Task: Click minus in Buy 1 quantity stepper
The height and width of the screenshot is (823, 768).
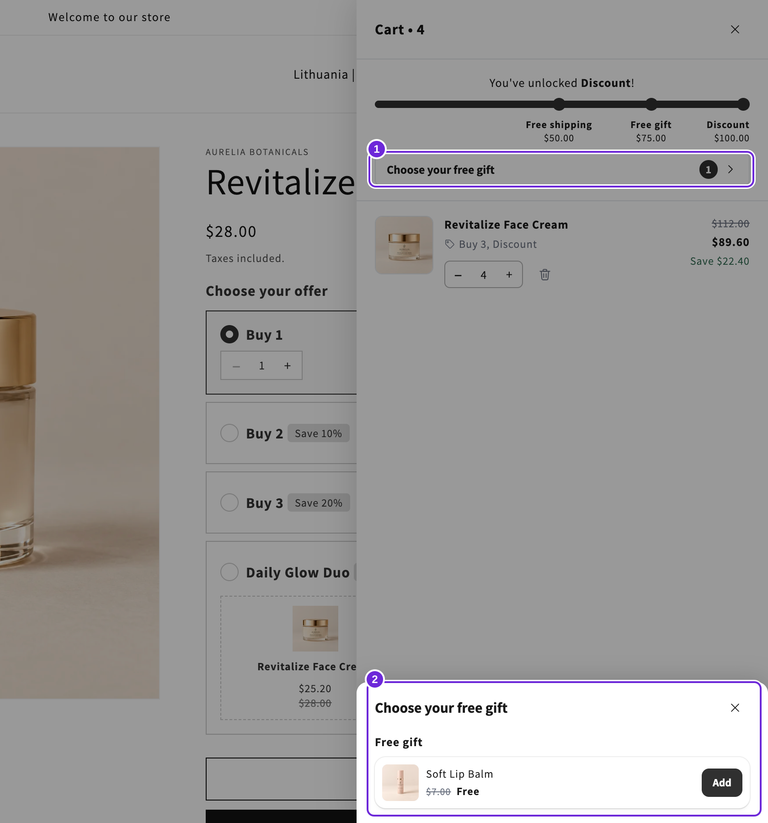Action: [236, 366]
